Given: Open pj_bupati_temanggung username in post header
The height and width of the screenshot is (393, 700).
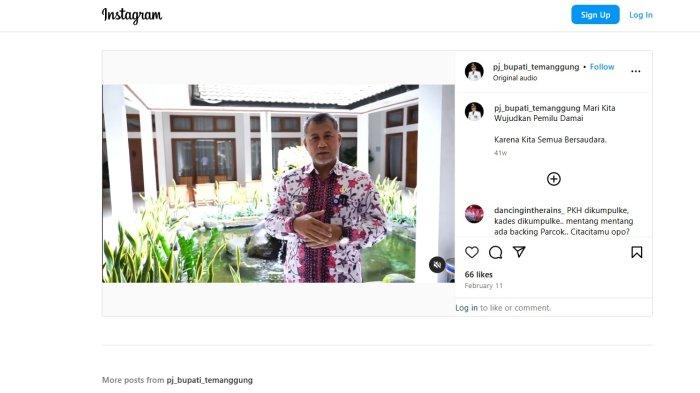Looking at the screenshot, I should 536,67.
